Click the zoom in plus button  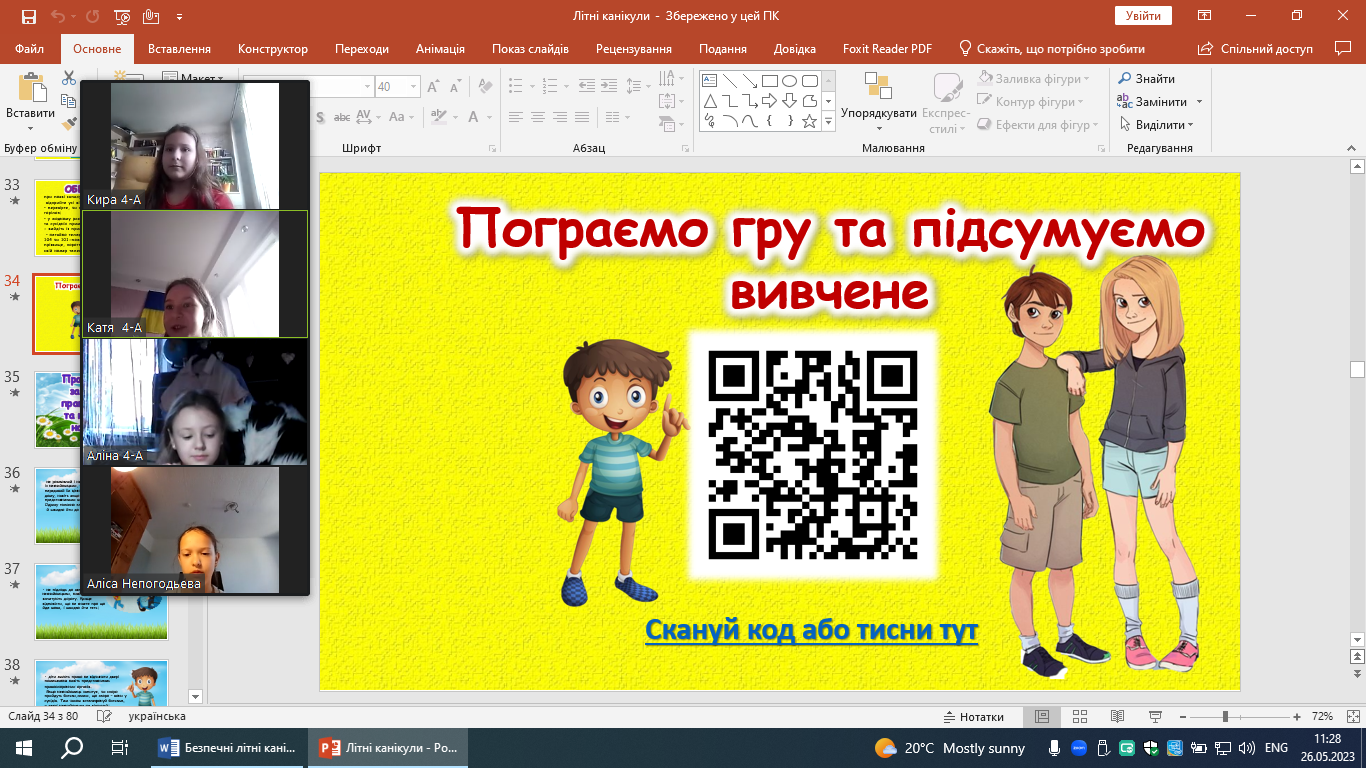1297,717
